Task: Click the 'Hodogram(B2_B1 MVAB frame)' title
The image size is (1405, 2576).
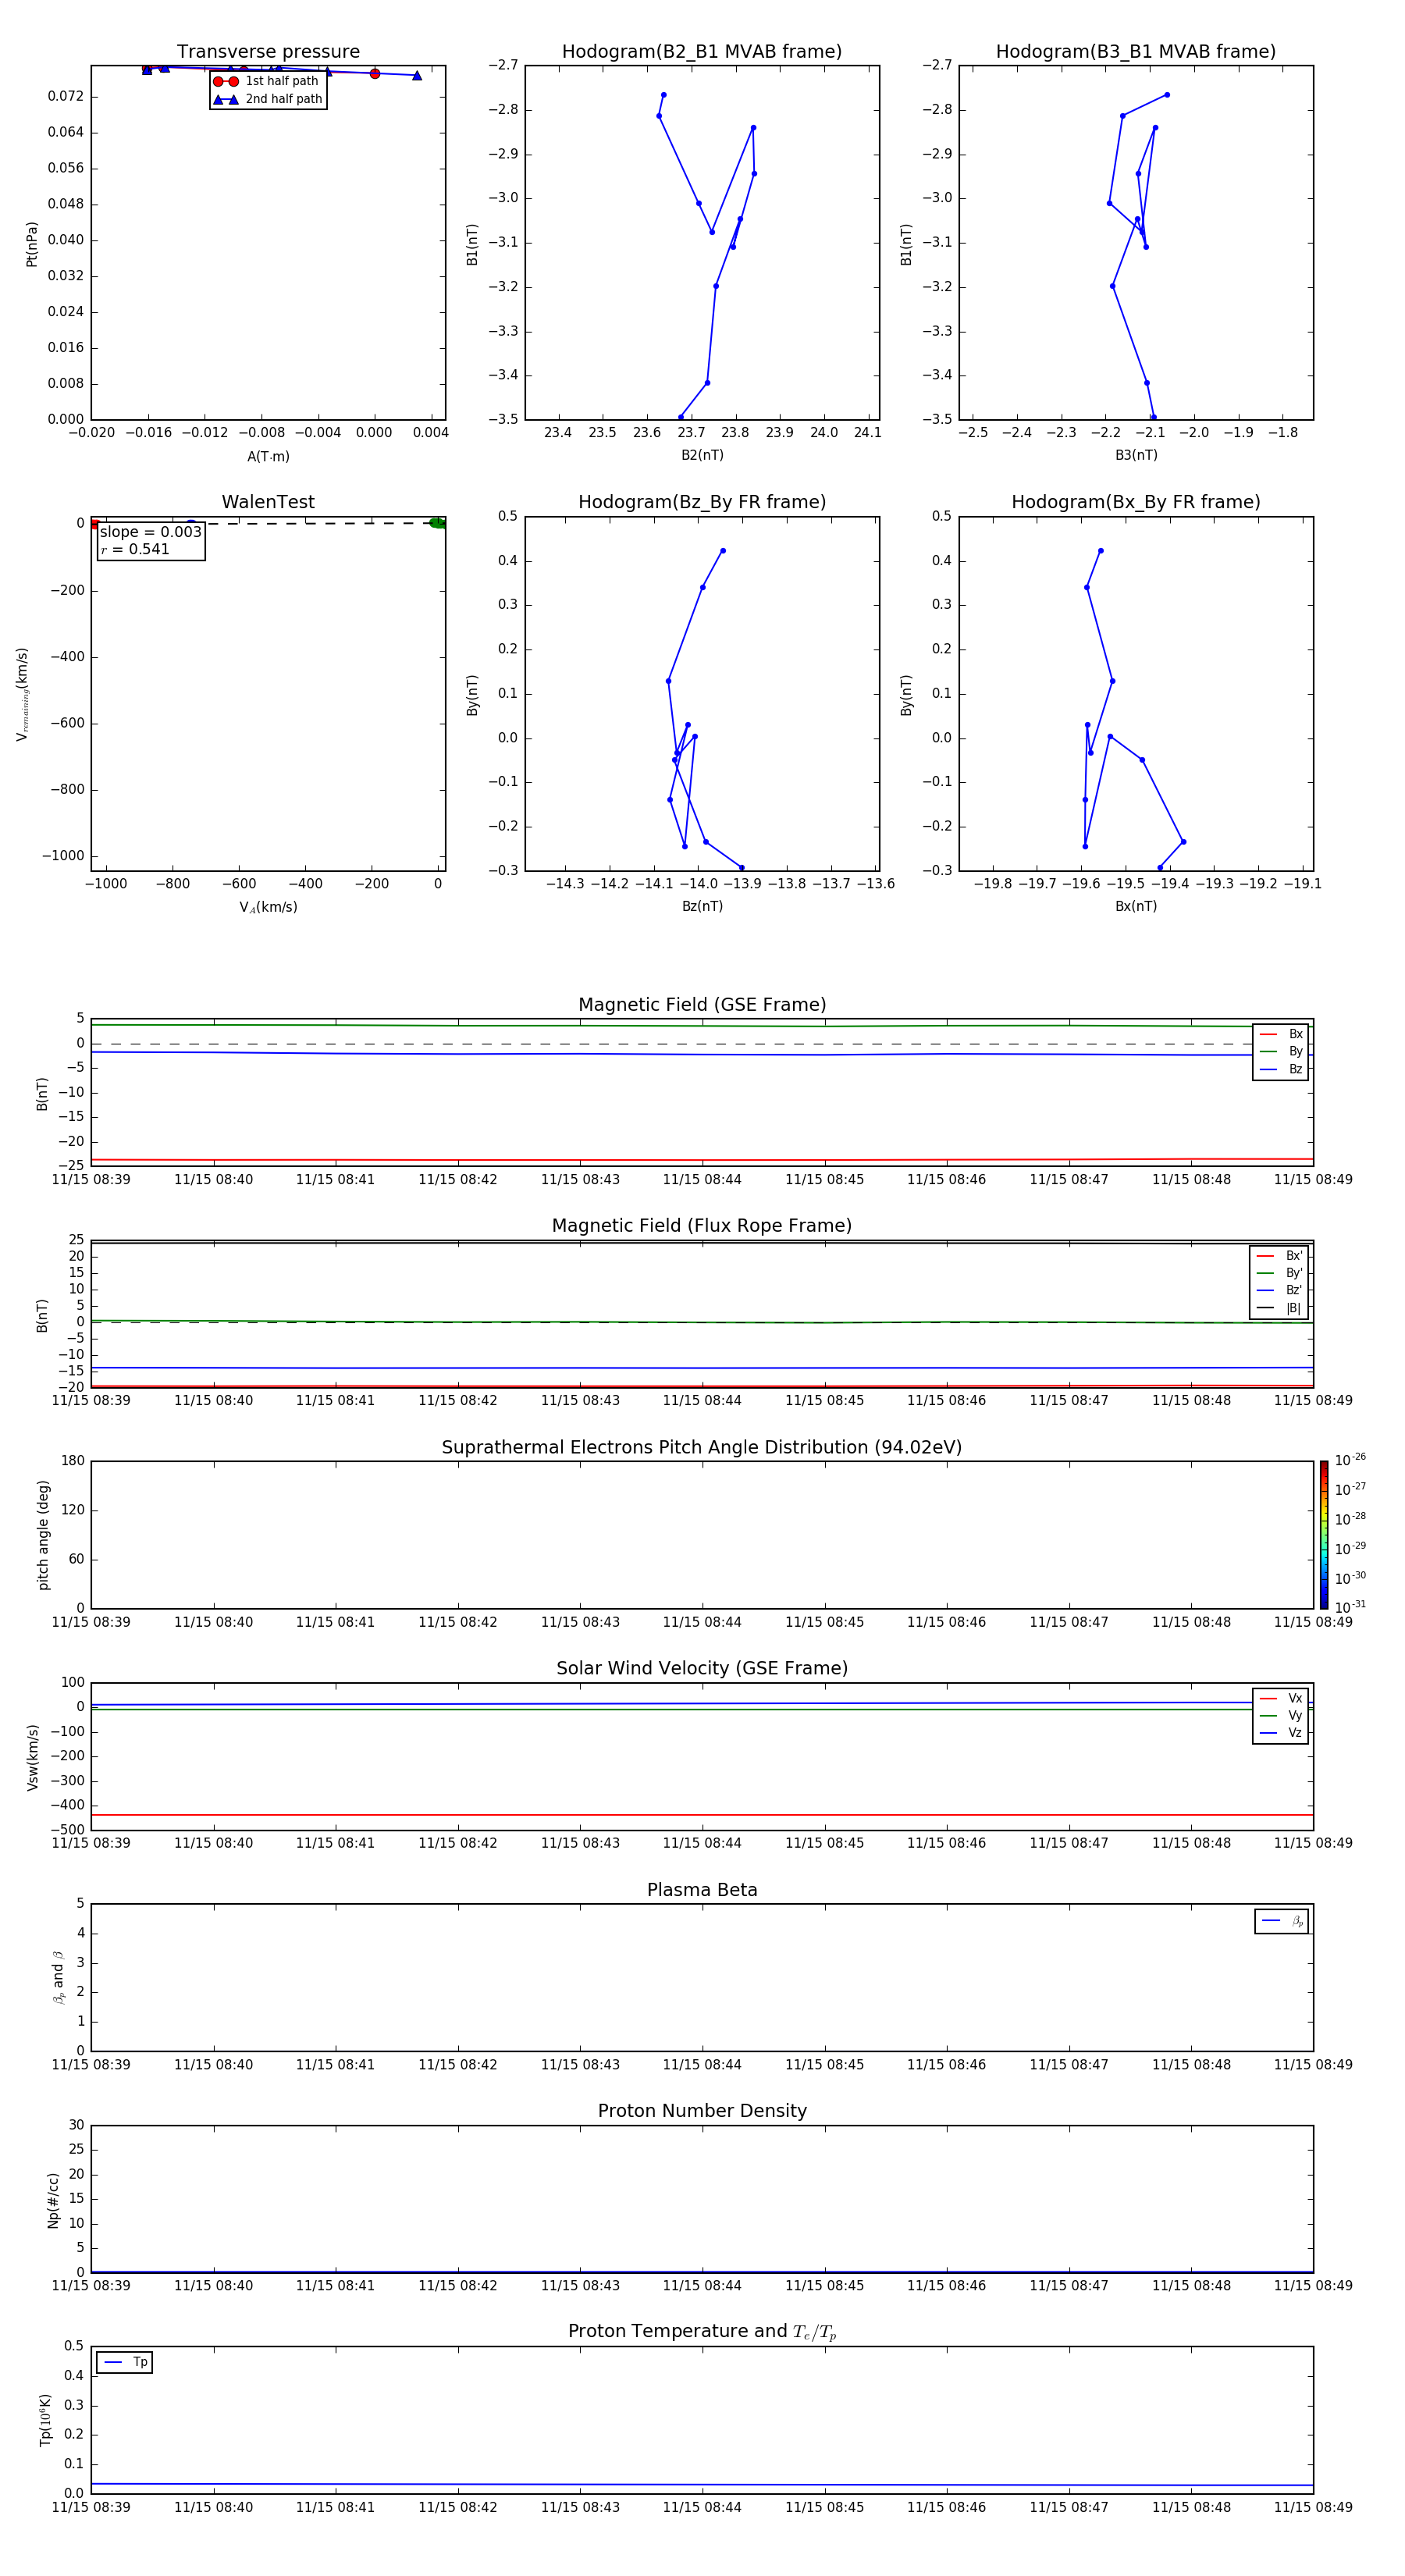Action: [x=702, y=52]
